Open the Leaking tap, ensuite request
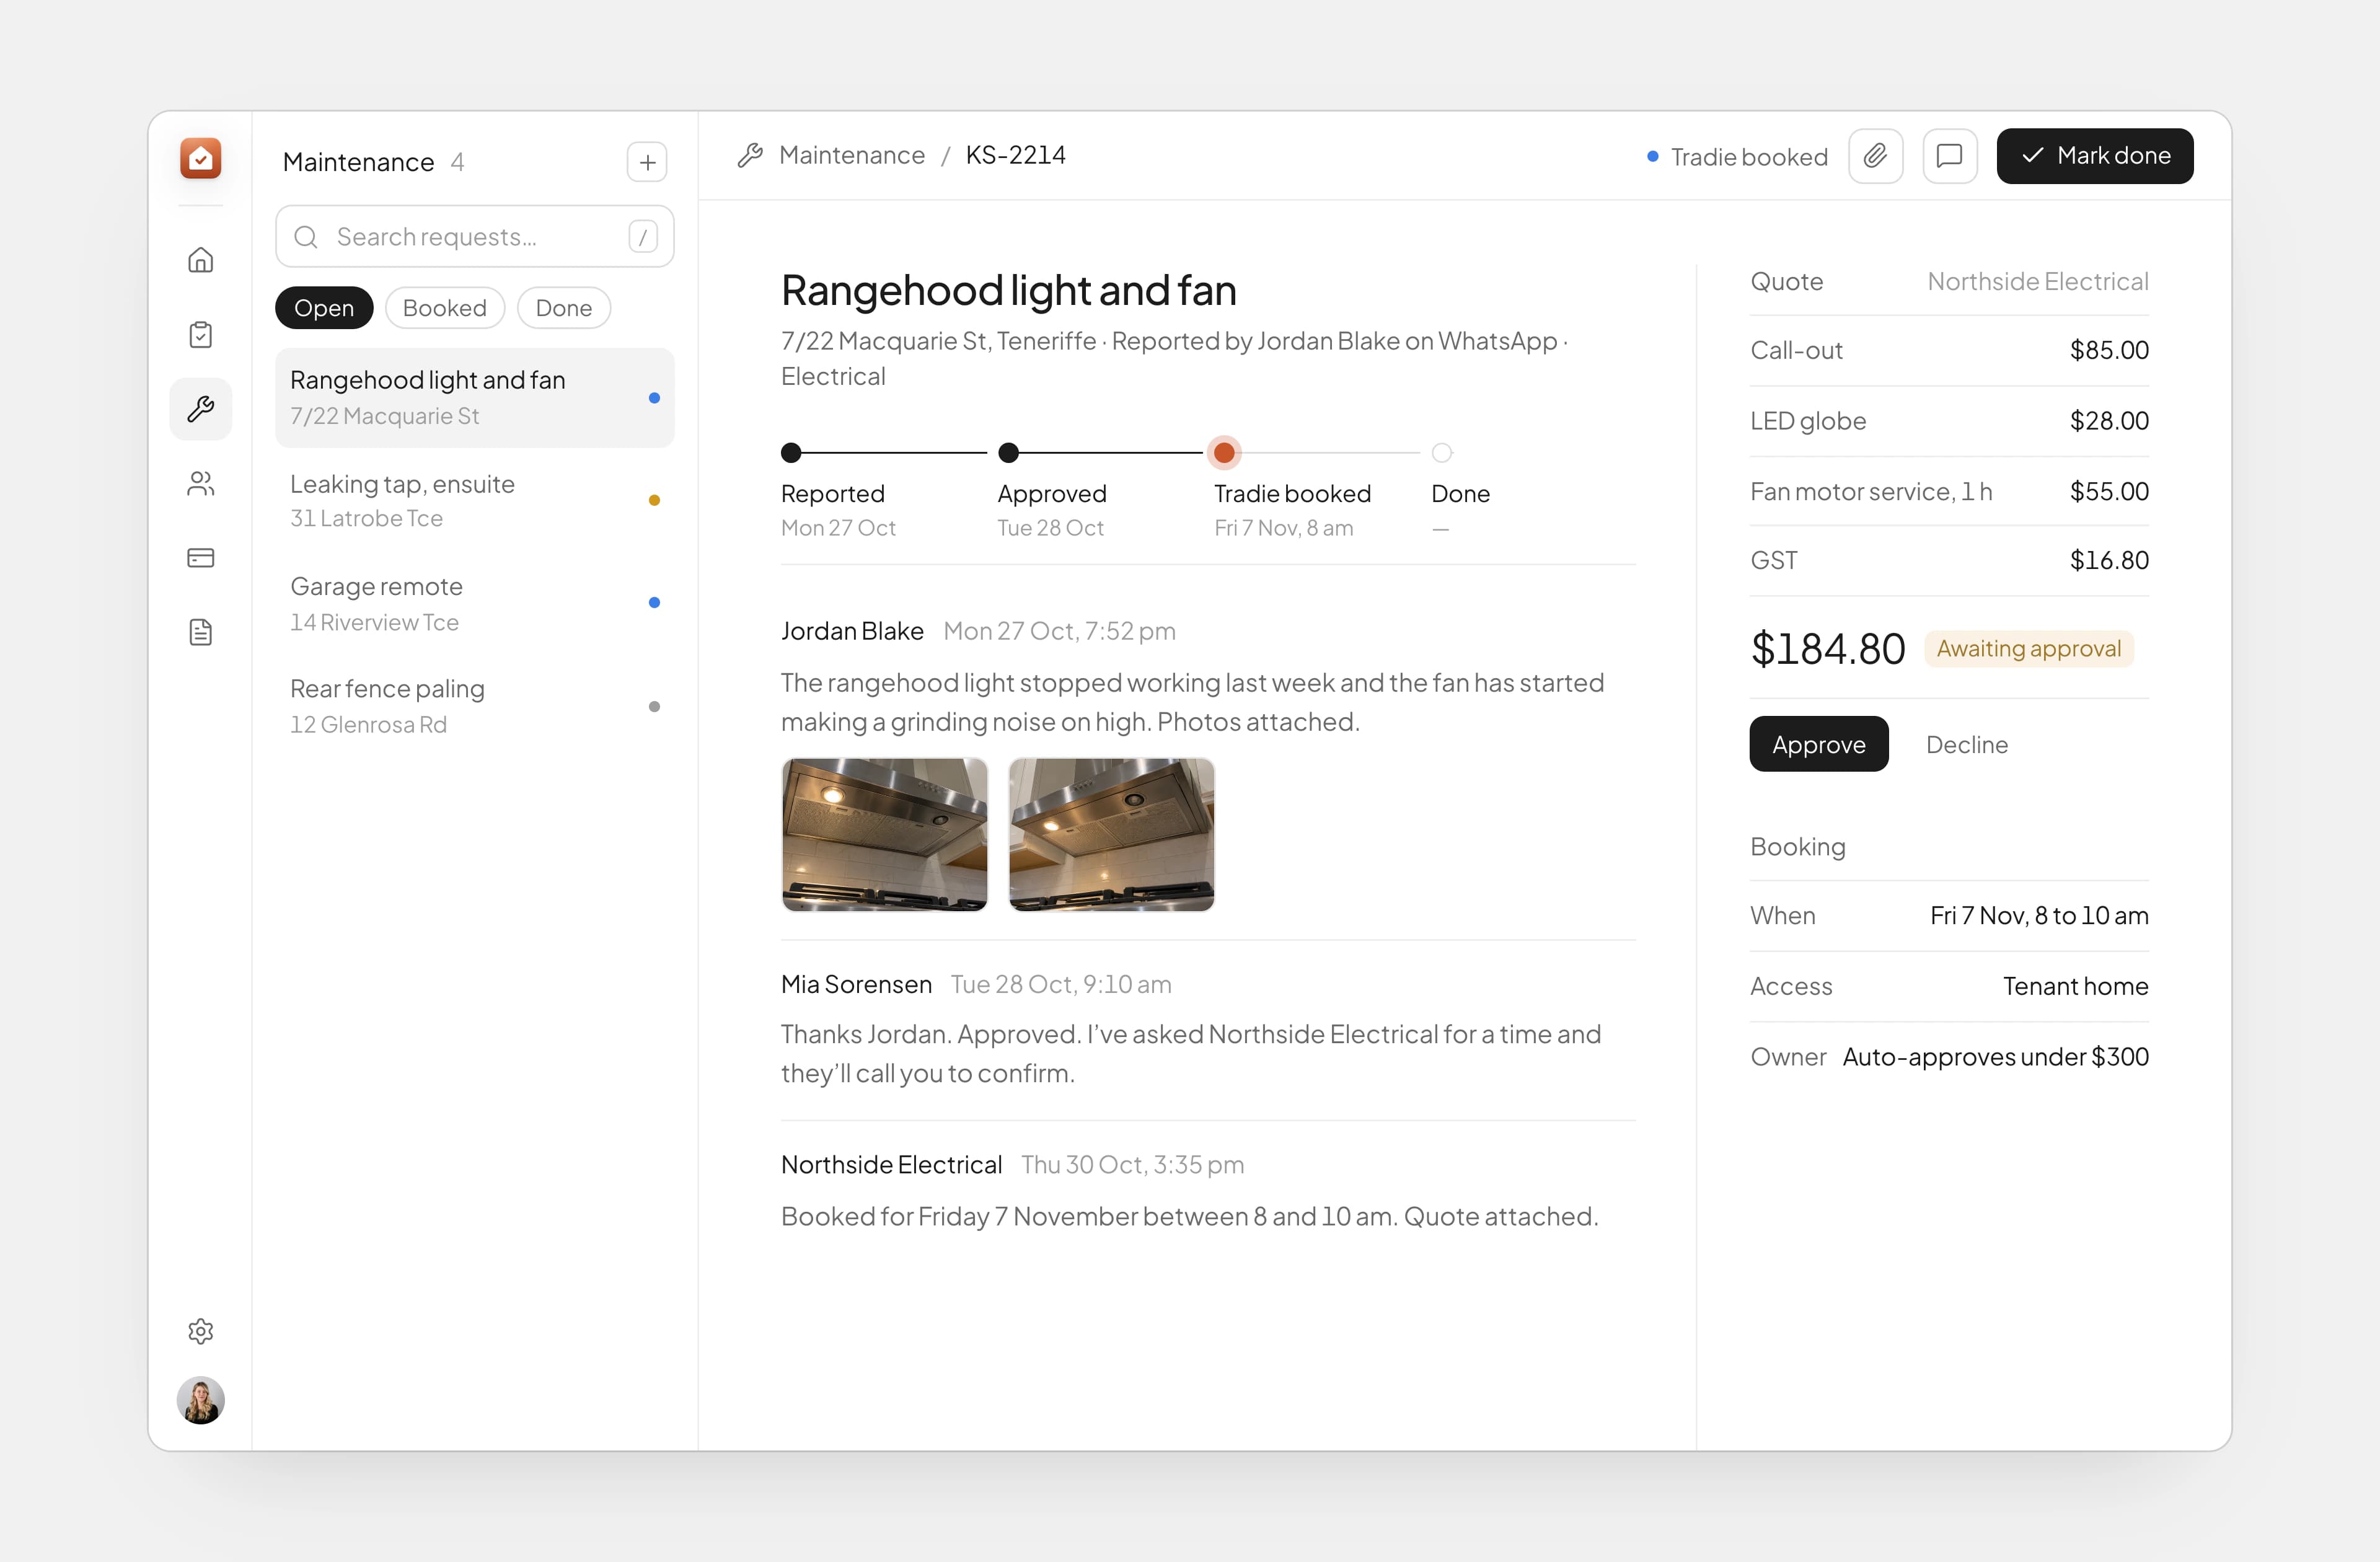 click(x=475, y=501)
